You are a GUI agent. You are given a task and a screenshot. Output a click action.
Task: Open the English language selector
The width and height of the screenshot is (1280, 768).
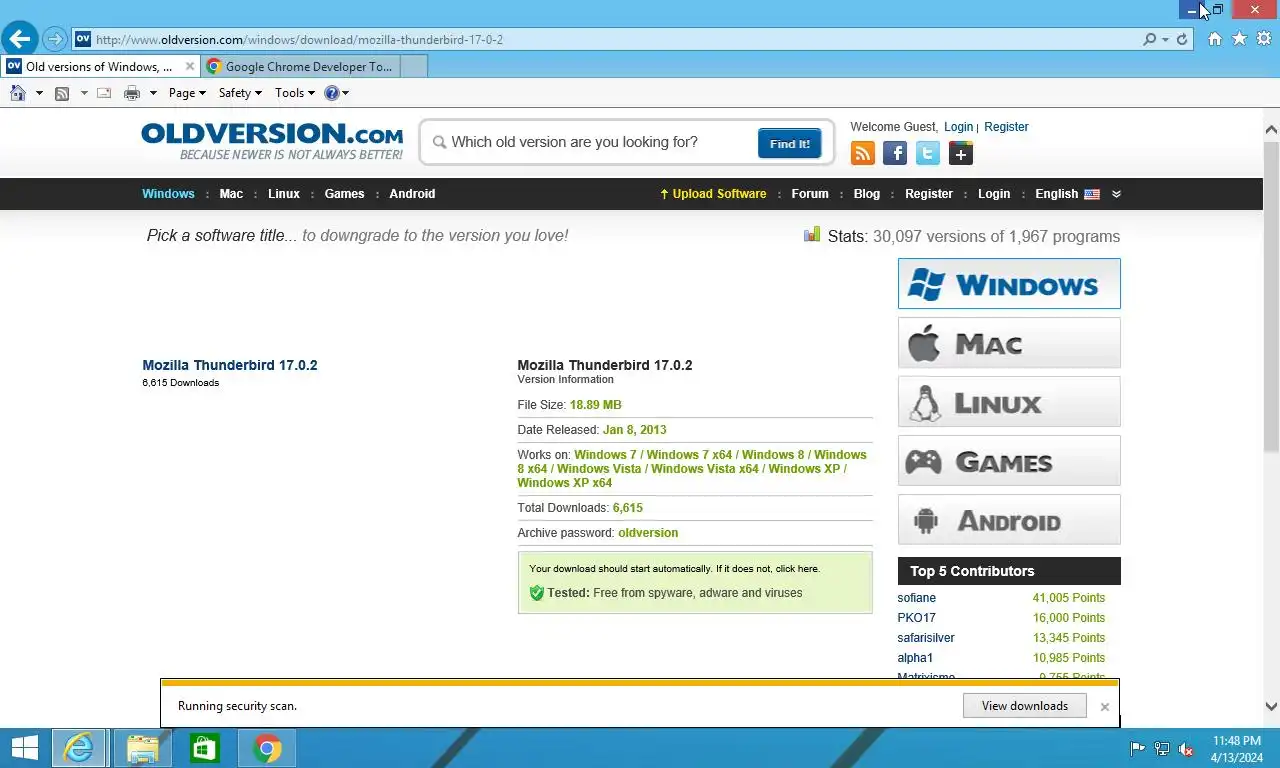(1078, 194)
